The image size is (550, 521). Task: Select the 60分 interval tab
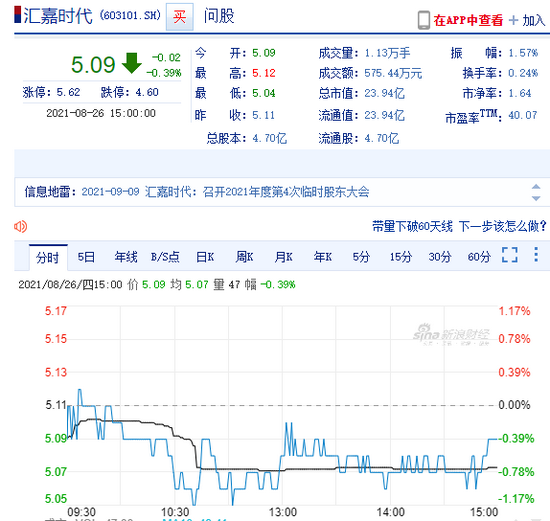pyautogui.click(x=479, y=257)
